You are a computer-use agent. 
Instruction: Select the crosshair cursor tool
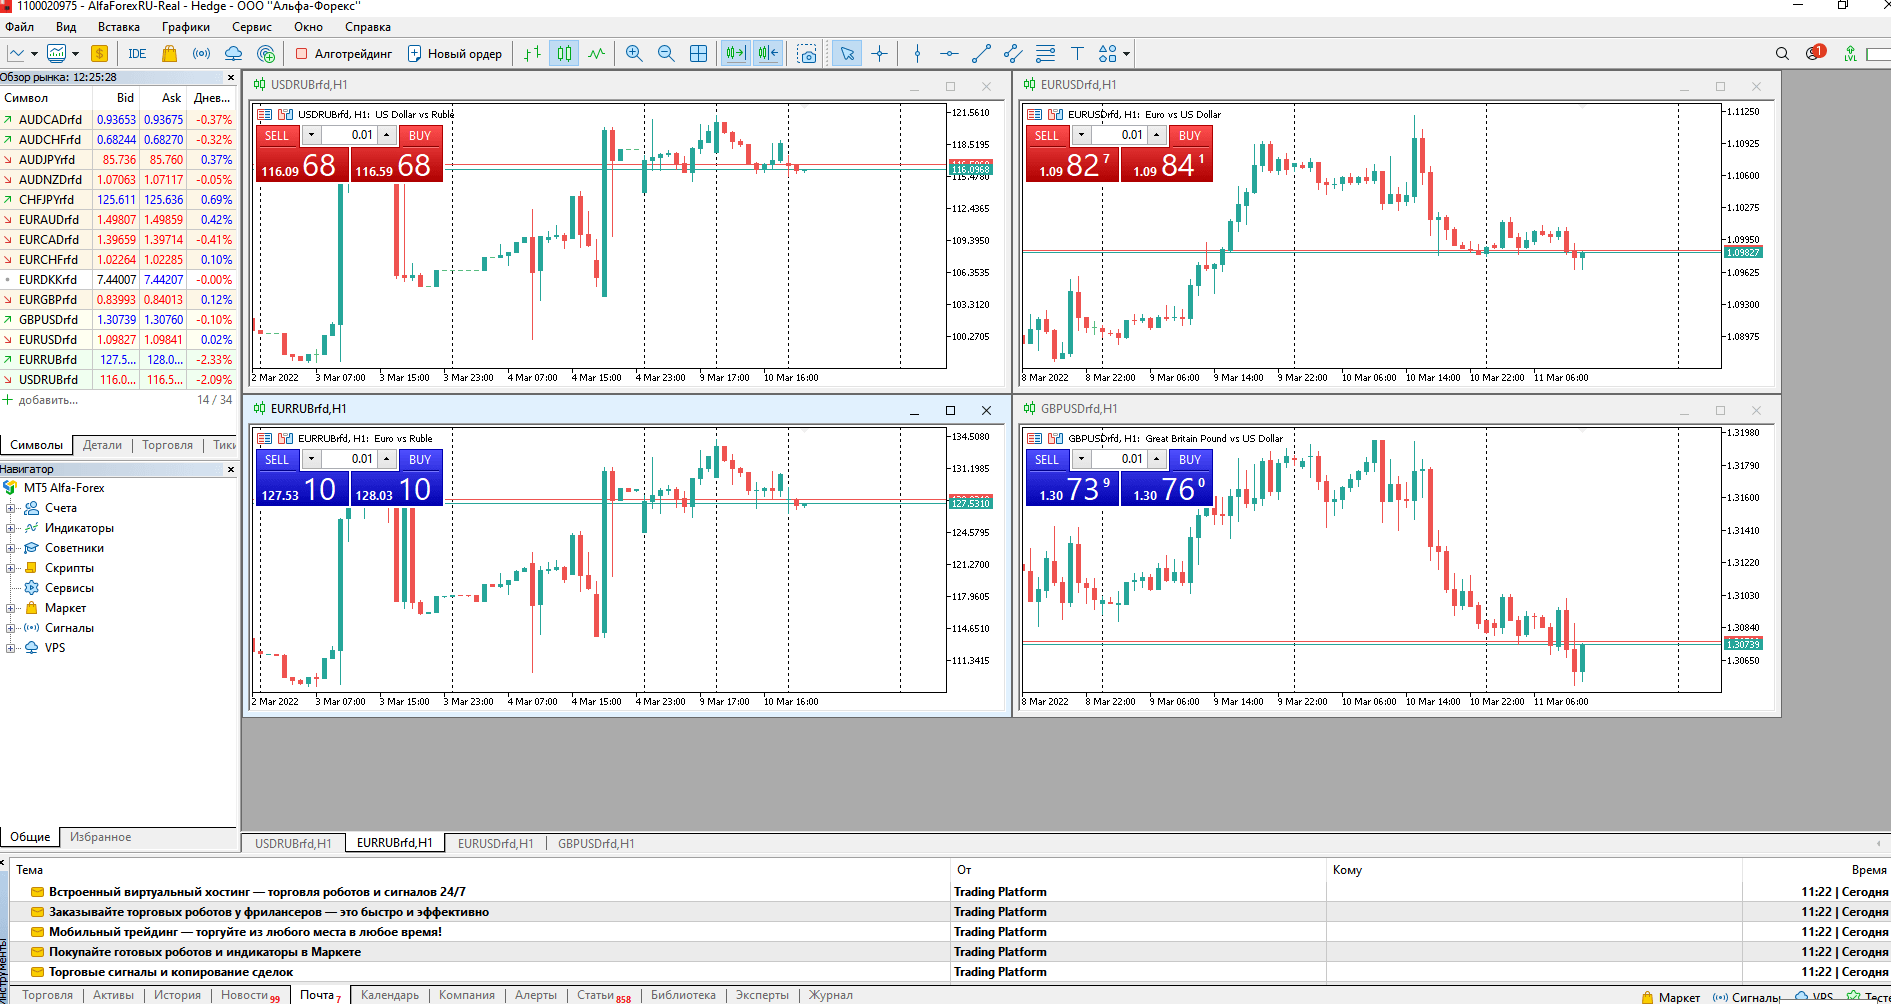click(x=880, y=54)
